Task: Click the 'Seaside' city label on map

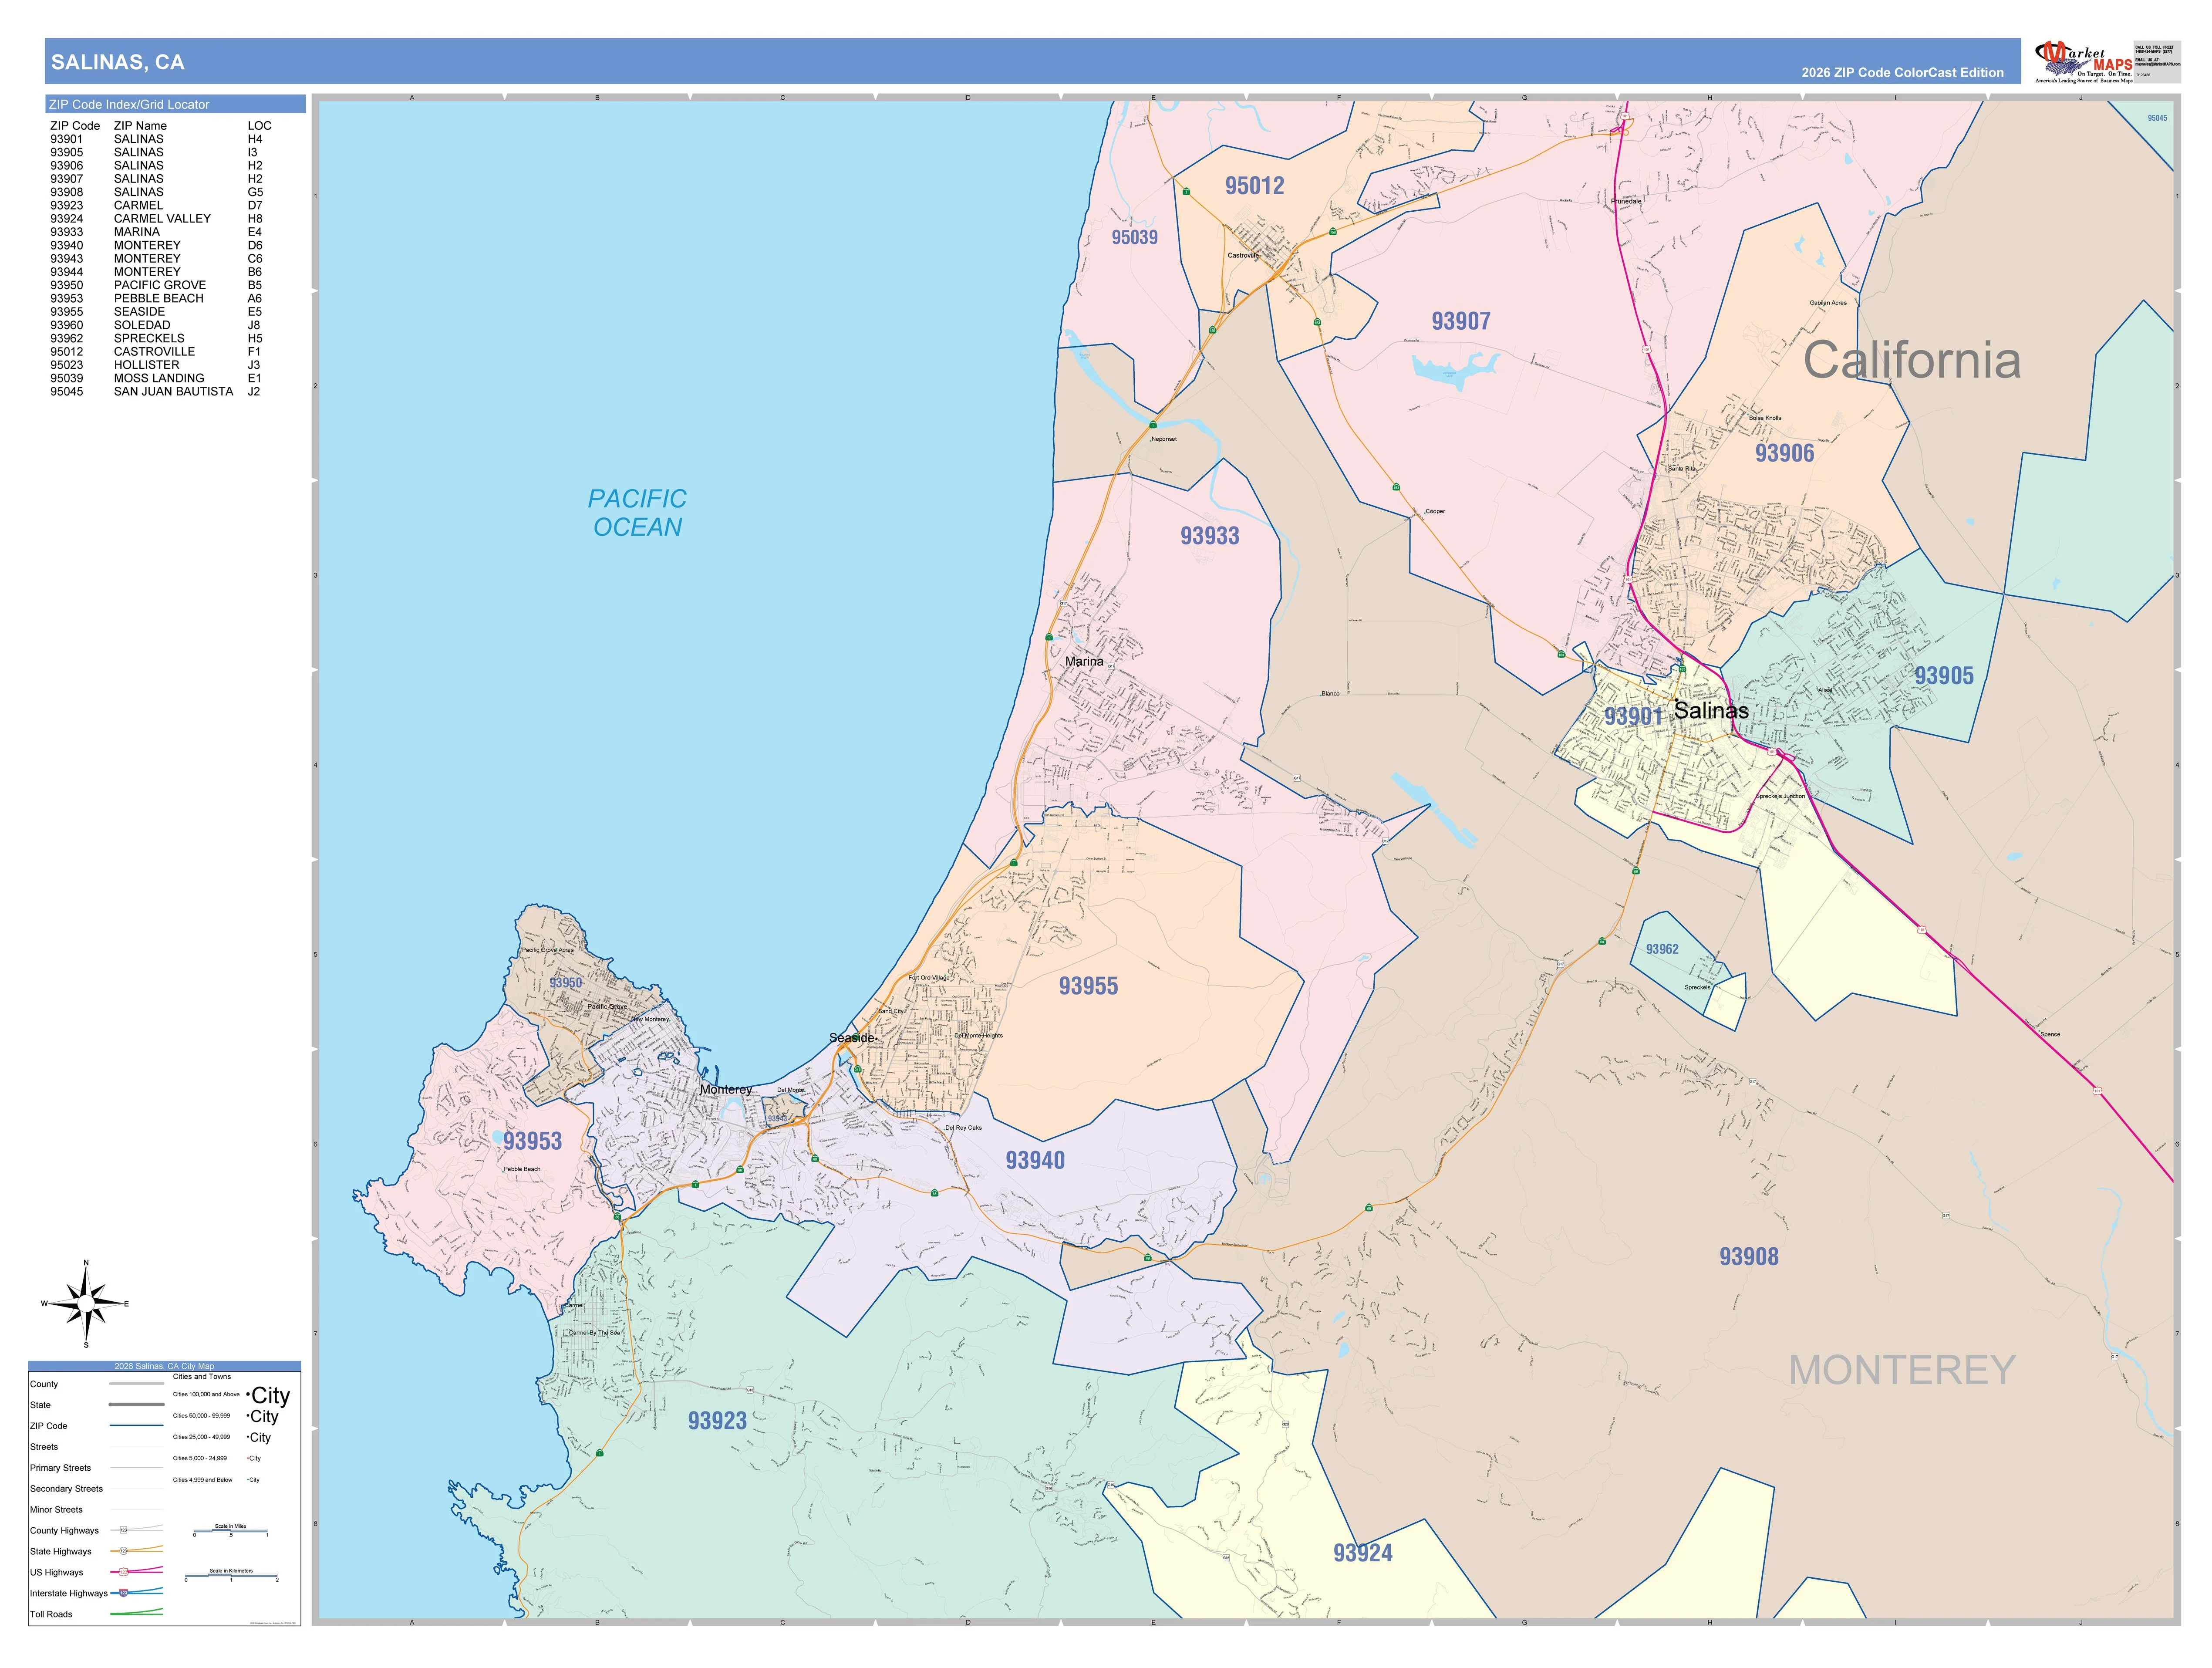Action: pos(852,1038)
